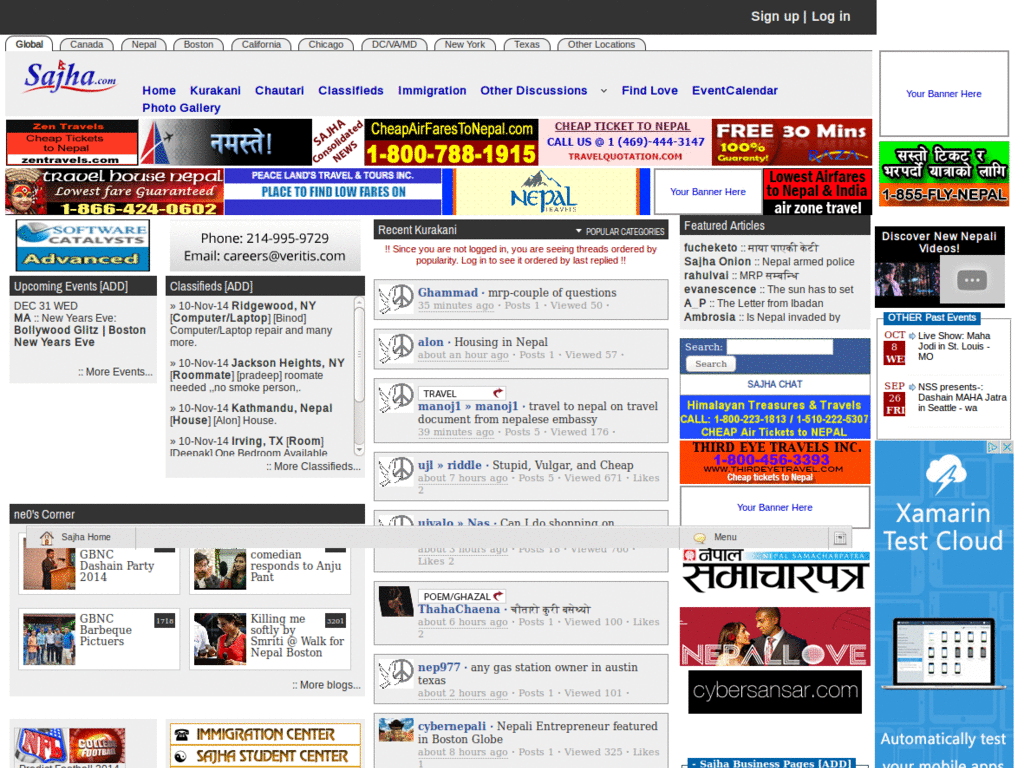Click the red arrow on POEM/GHAZAL tag
The width and height of the screenshot is (1024, 768).
(x=498, y=596)
